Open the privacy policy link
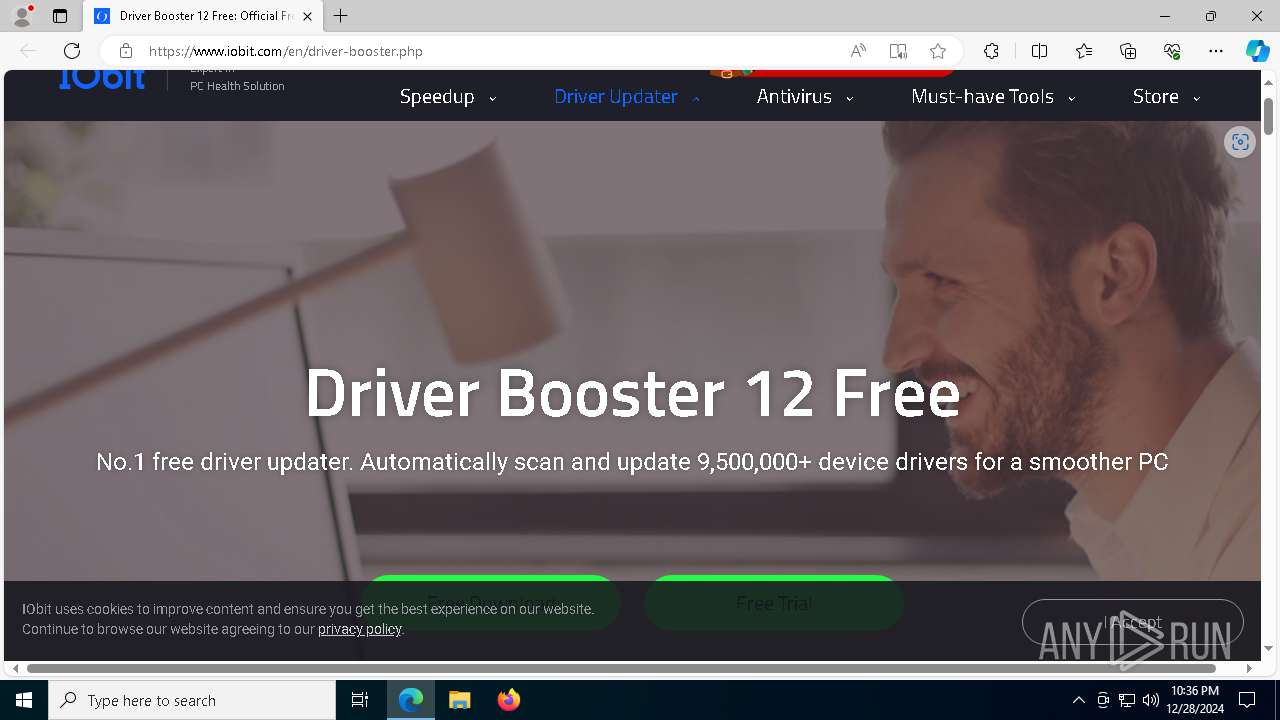The height and width of the screenshot is (720, 1280). point(359,629)
